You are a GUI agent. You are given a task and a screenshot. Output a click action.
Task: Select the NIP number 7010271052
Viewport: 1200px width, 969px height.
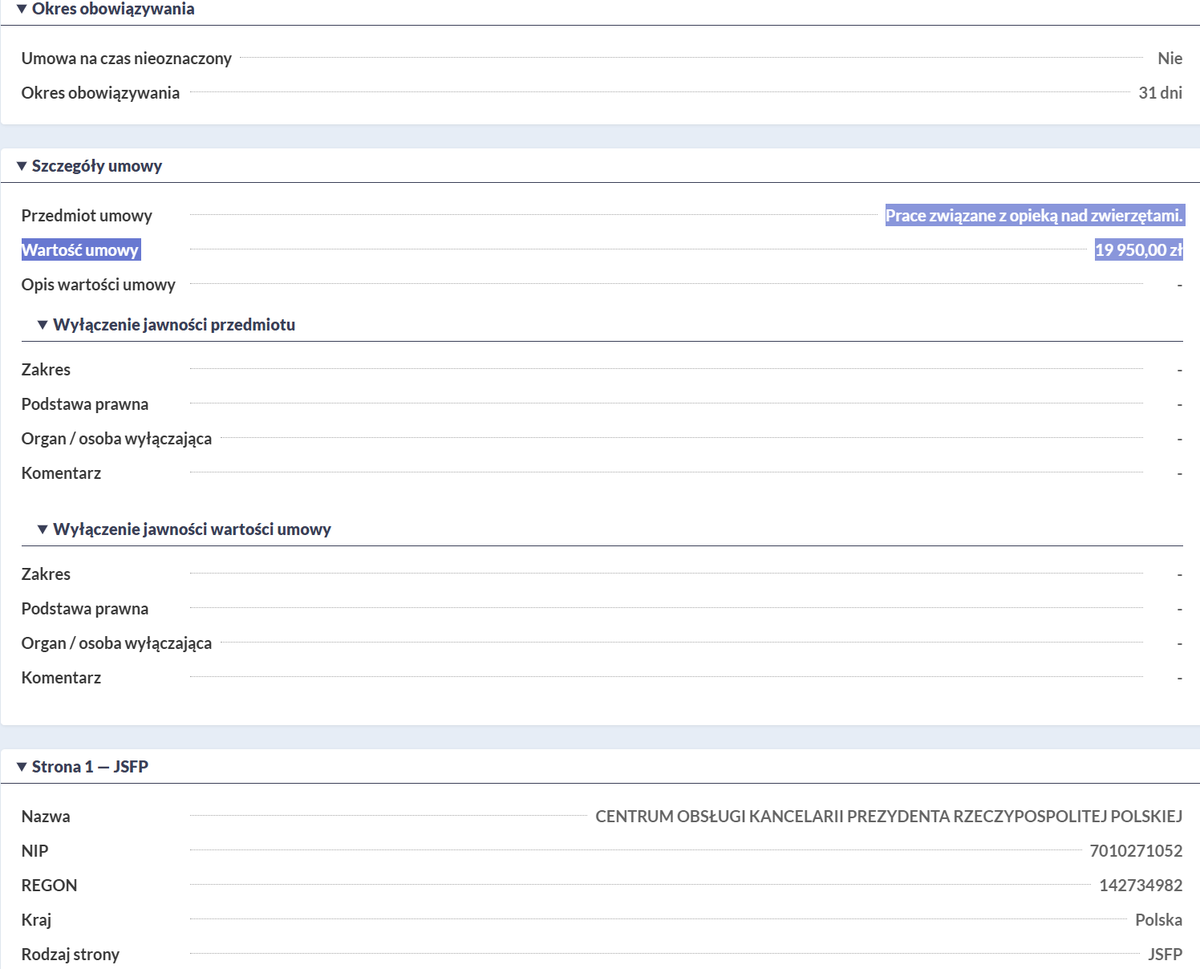pos(1136,851)
